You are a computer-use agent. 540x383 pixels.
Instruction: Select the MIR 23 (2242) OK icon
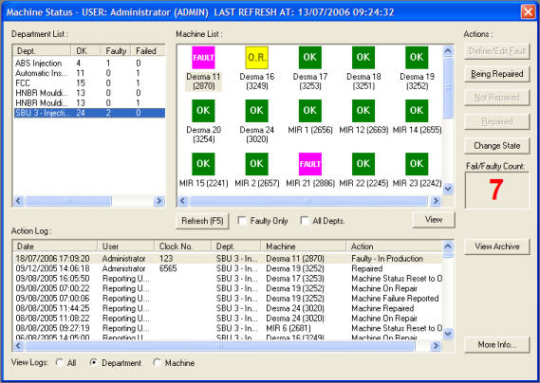pyautogui.click(x=417, y=164)
